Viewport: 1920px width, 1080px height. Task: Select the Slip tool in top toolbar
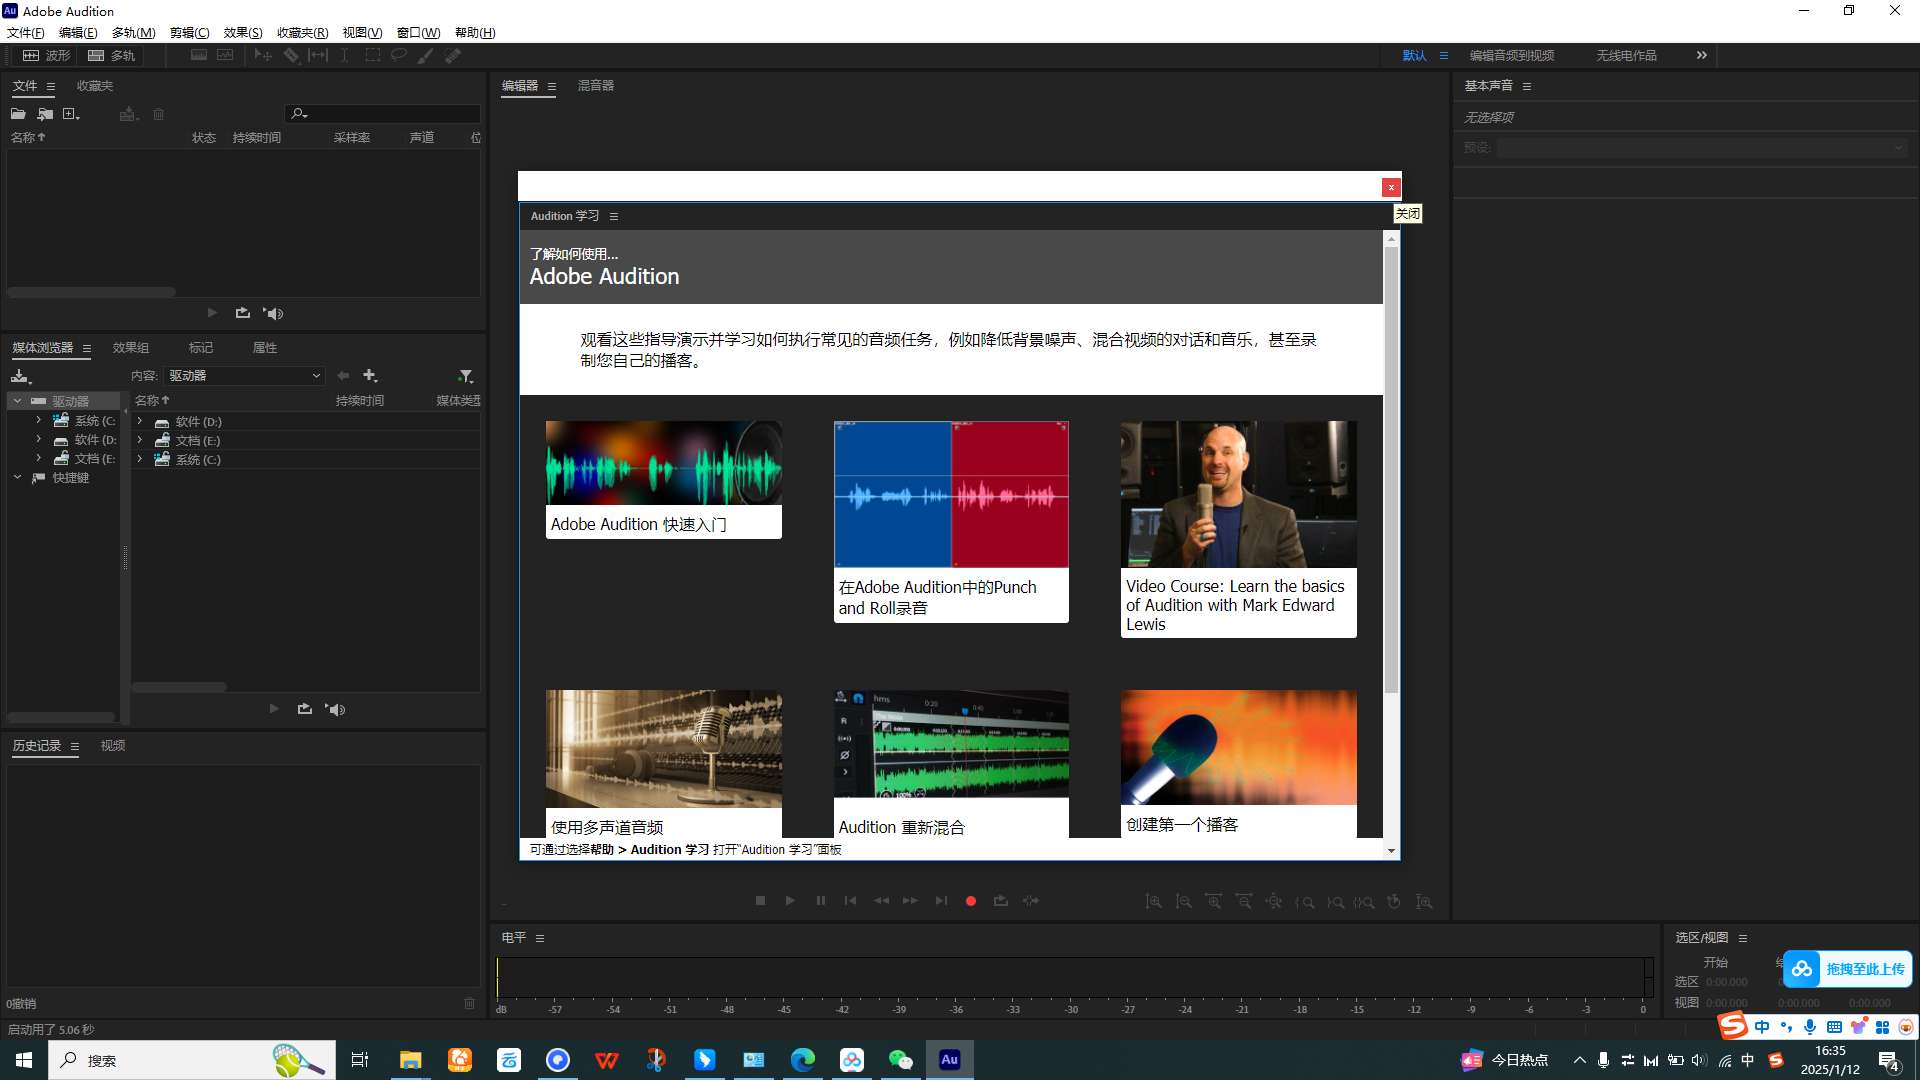tap(318, 56)
